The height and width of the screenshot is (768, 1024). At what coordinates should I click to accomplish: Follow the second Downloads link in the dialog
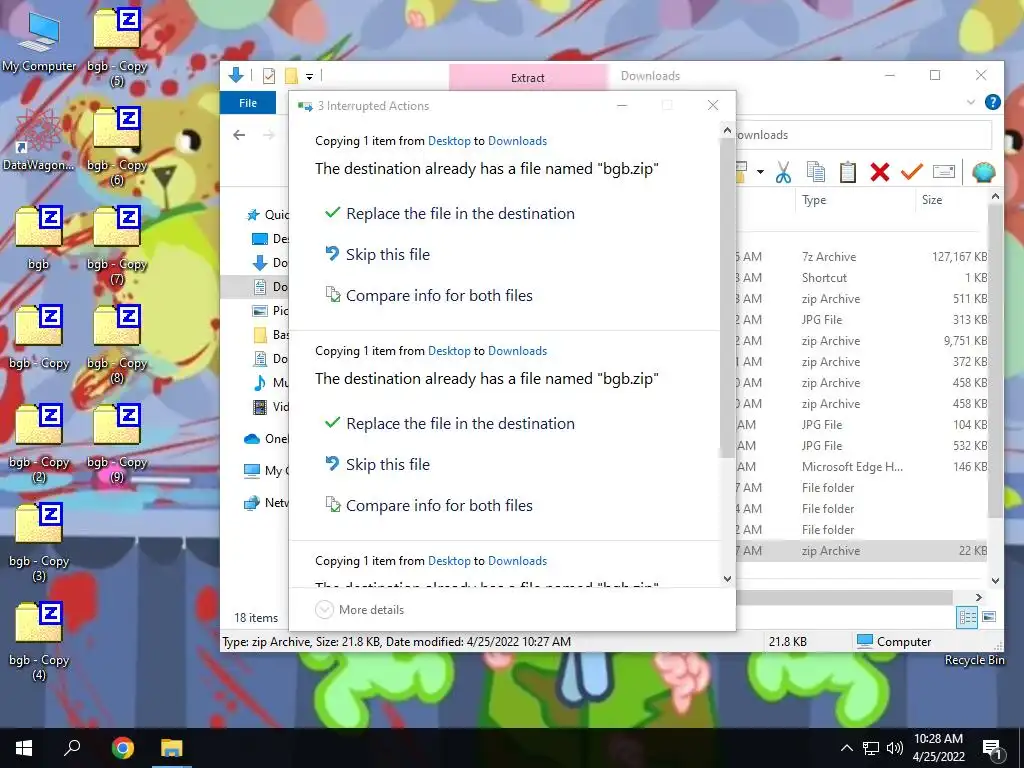pyautogui.click(x=517, y=351)
